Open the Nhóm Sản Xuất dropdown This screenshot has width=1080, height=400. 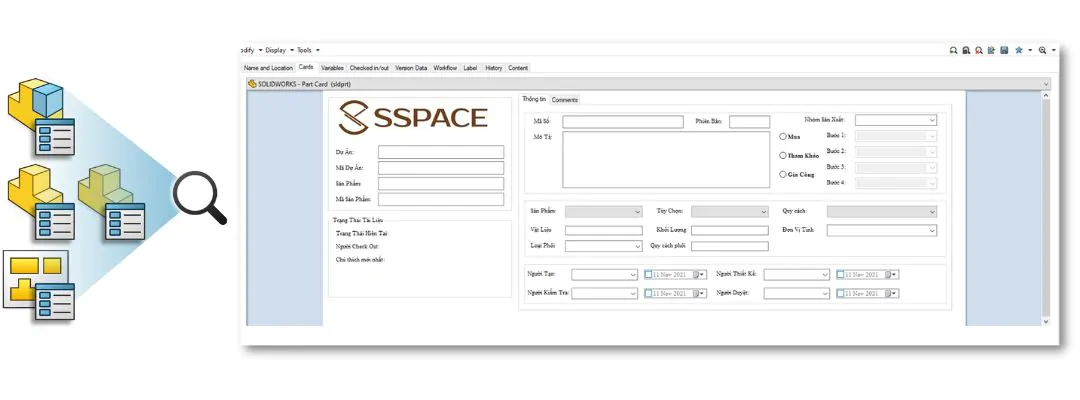click(x=896, y=120)
